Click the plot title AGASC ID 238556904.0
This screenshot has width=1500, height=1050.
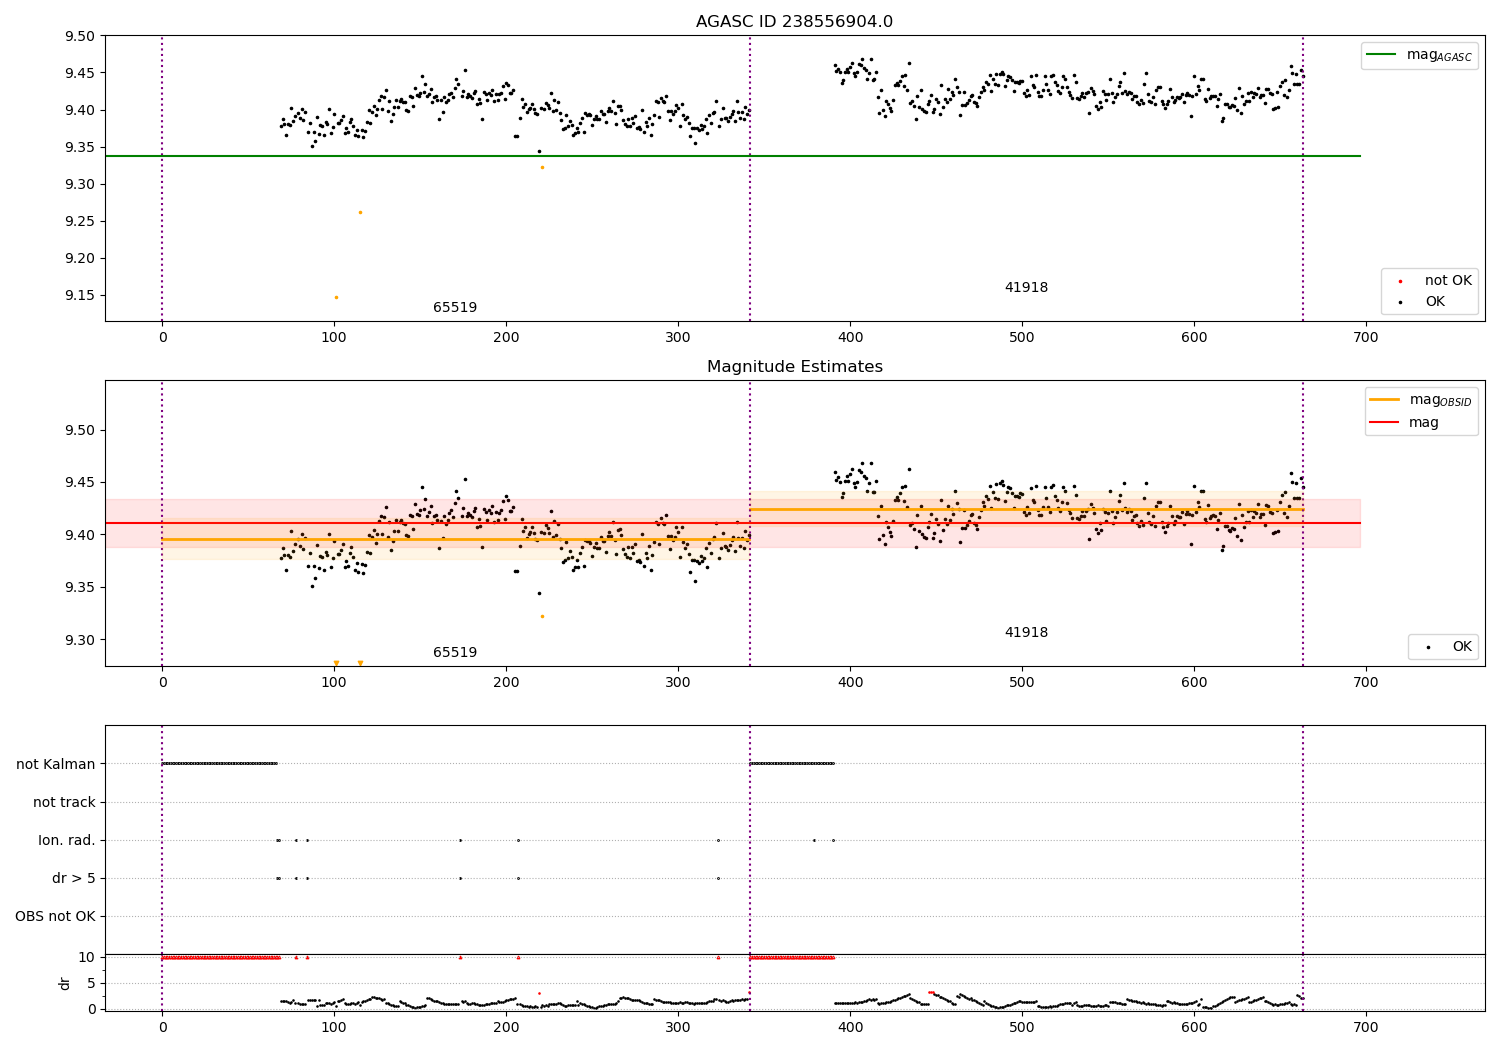coord(794,22)
